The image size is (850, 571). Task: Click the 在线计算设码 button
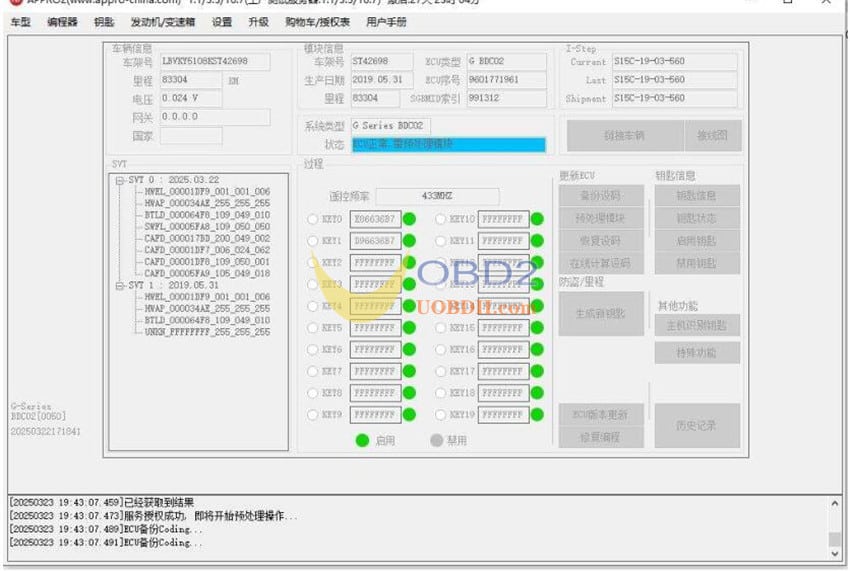point(601,264)
